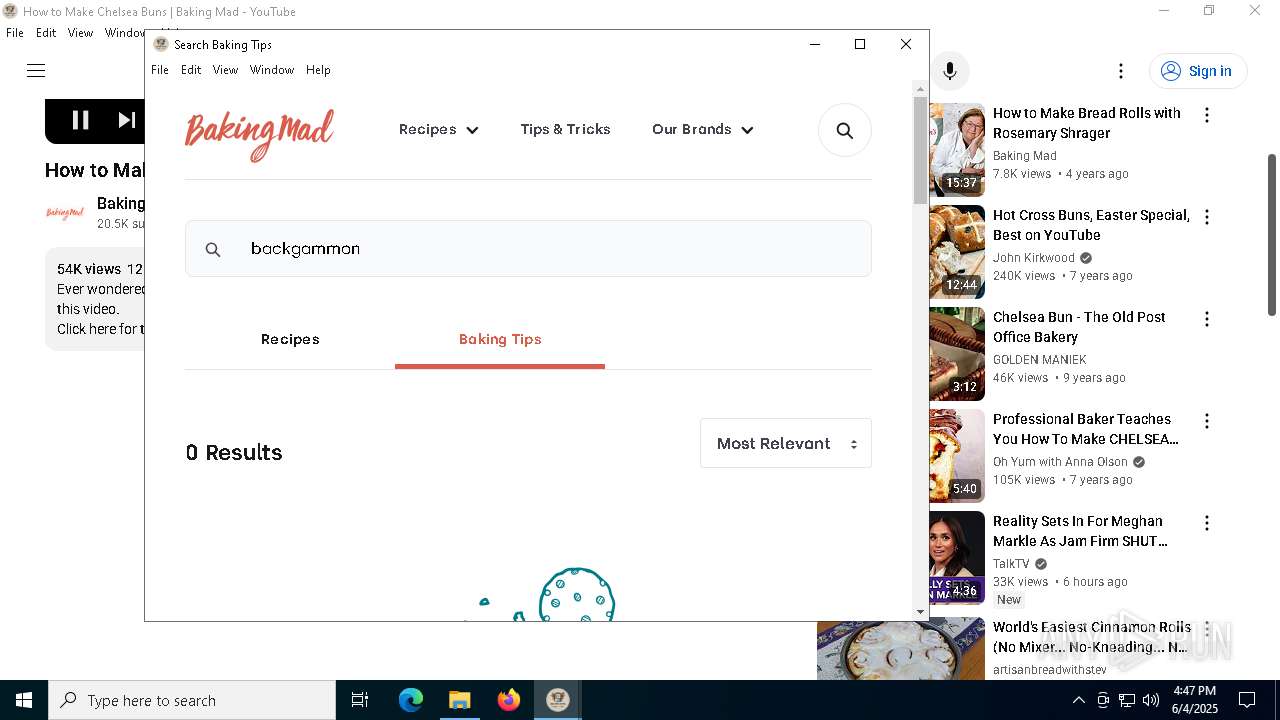Click the Windows taskbar search box
1280x720 pixels.
click(x=192, y=700)
